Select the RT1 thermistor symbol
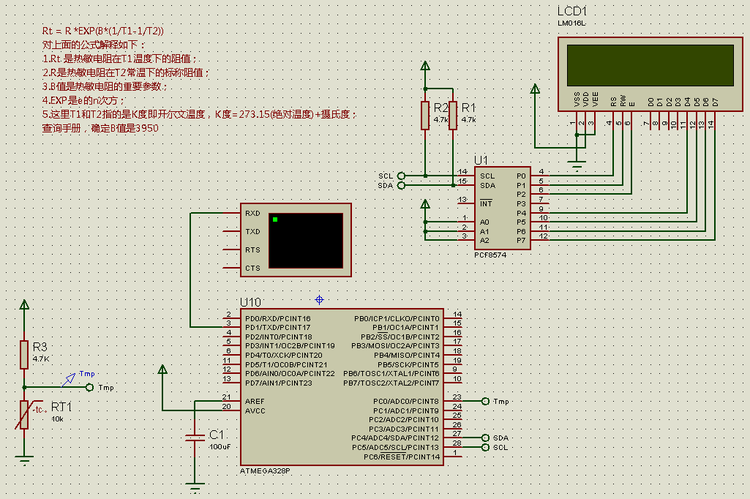Screen dimensions: 750x499 coord(25,415)
